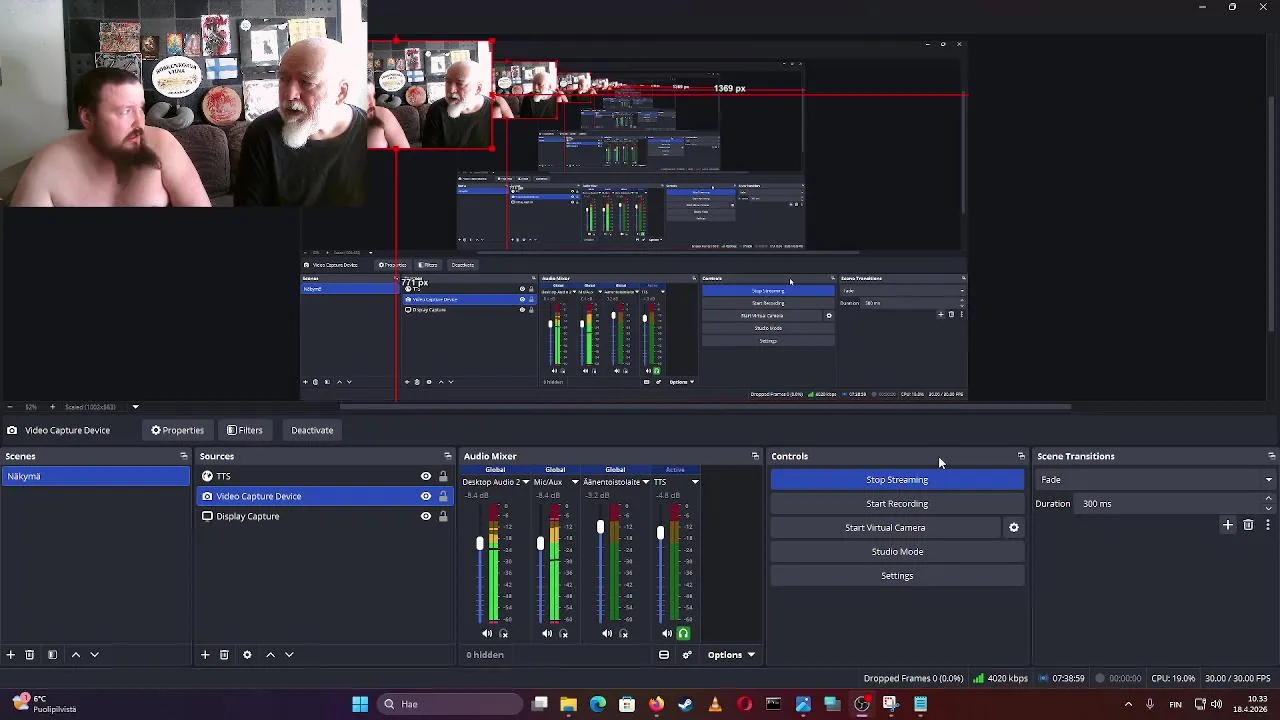
Task: Open the Windows Start menu
Action: [360, 704]
